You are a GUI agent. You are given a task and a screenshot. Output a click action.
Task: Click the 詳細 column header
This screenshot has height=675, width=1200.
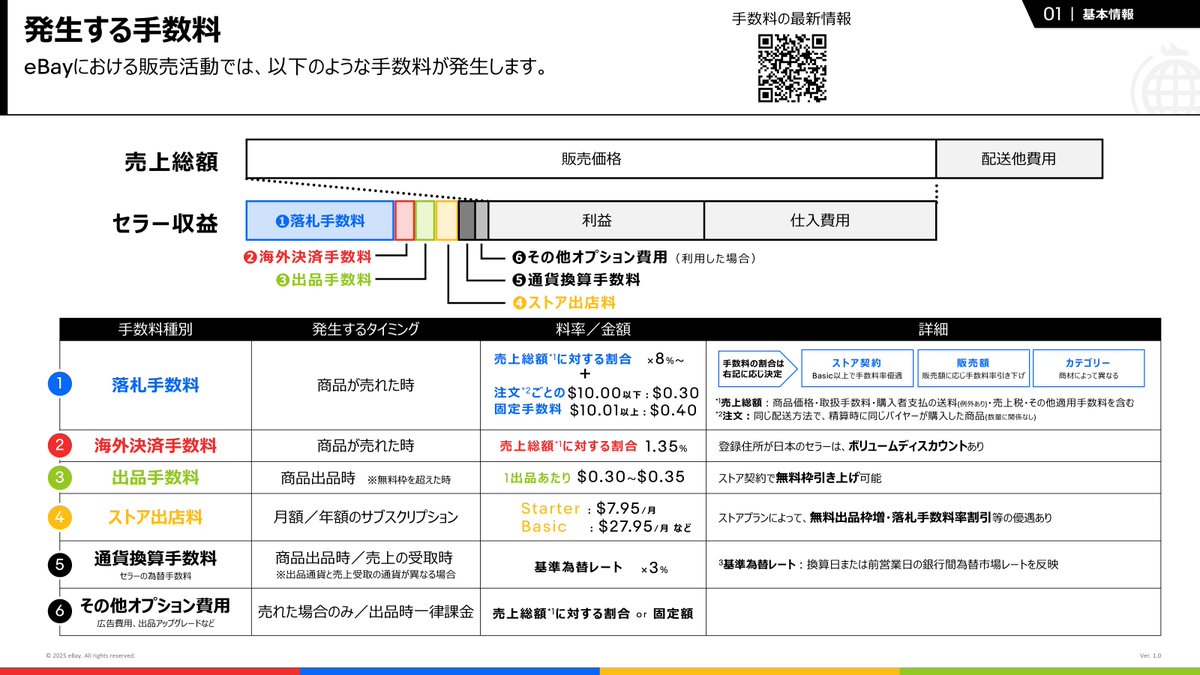tap(934, 328)
